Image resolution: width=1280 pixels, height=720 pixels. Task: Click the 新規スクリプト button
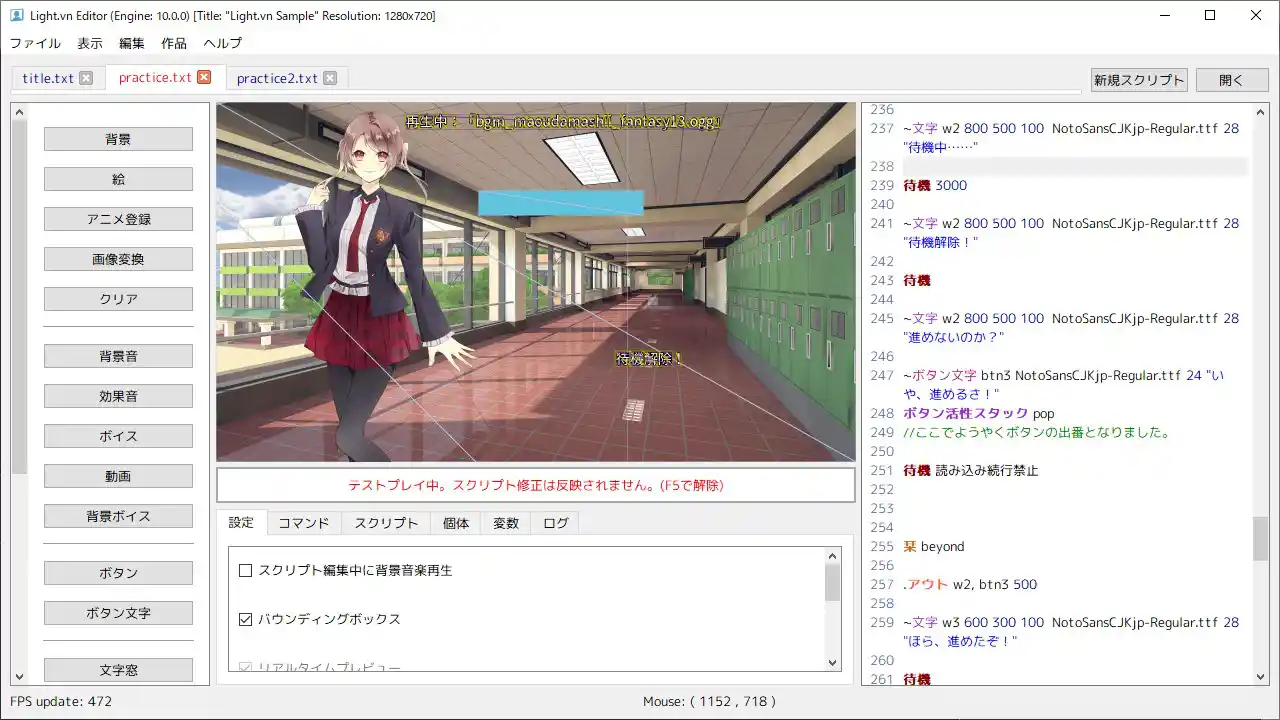[1139, 80]
